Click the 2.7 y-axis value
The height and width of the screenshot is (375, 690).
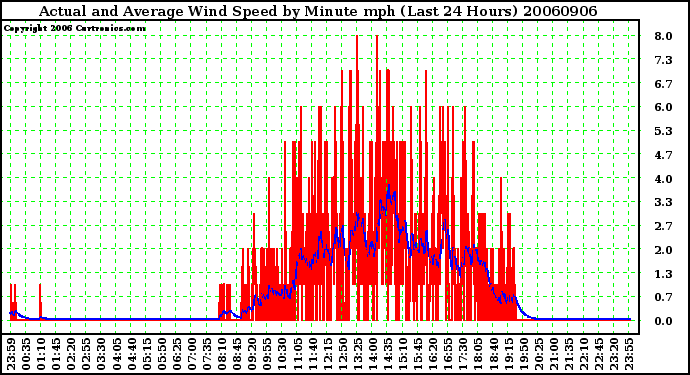pos(663,226)
